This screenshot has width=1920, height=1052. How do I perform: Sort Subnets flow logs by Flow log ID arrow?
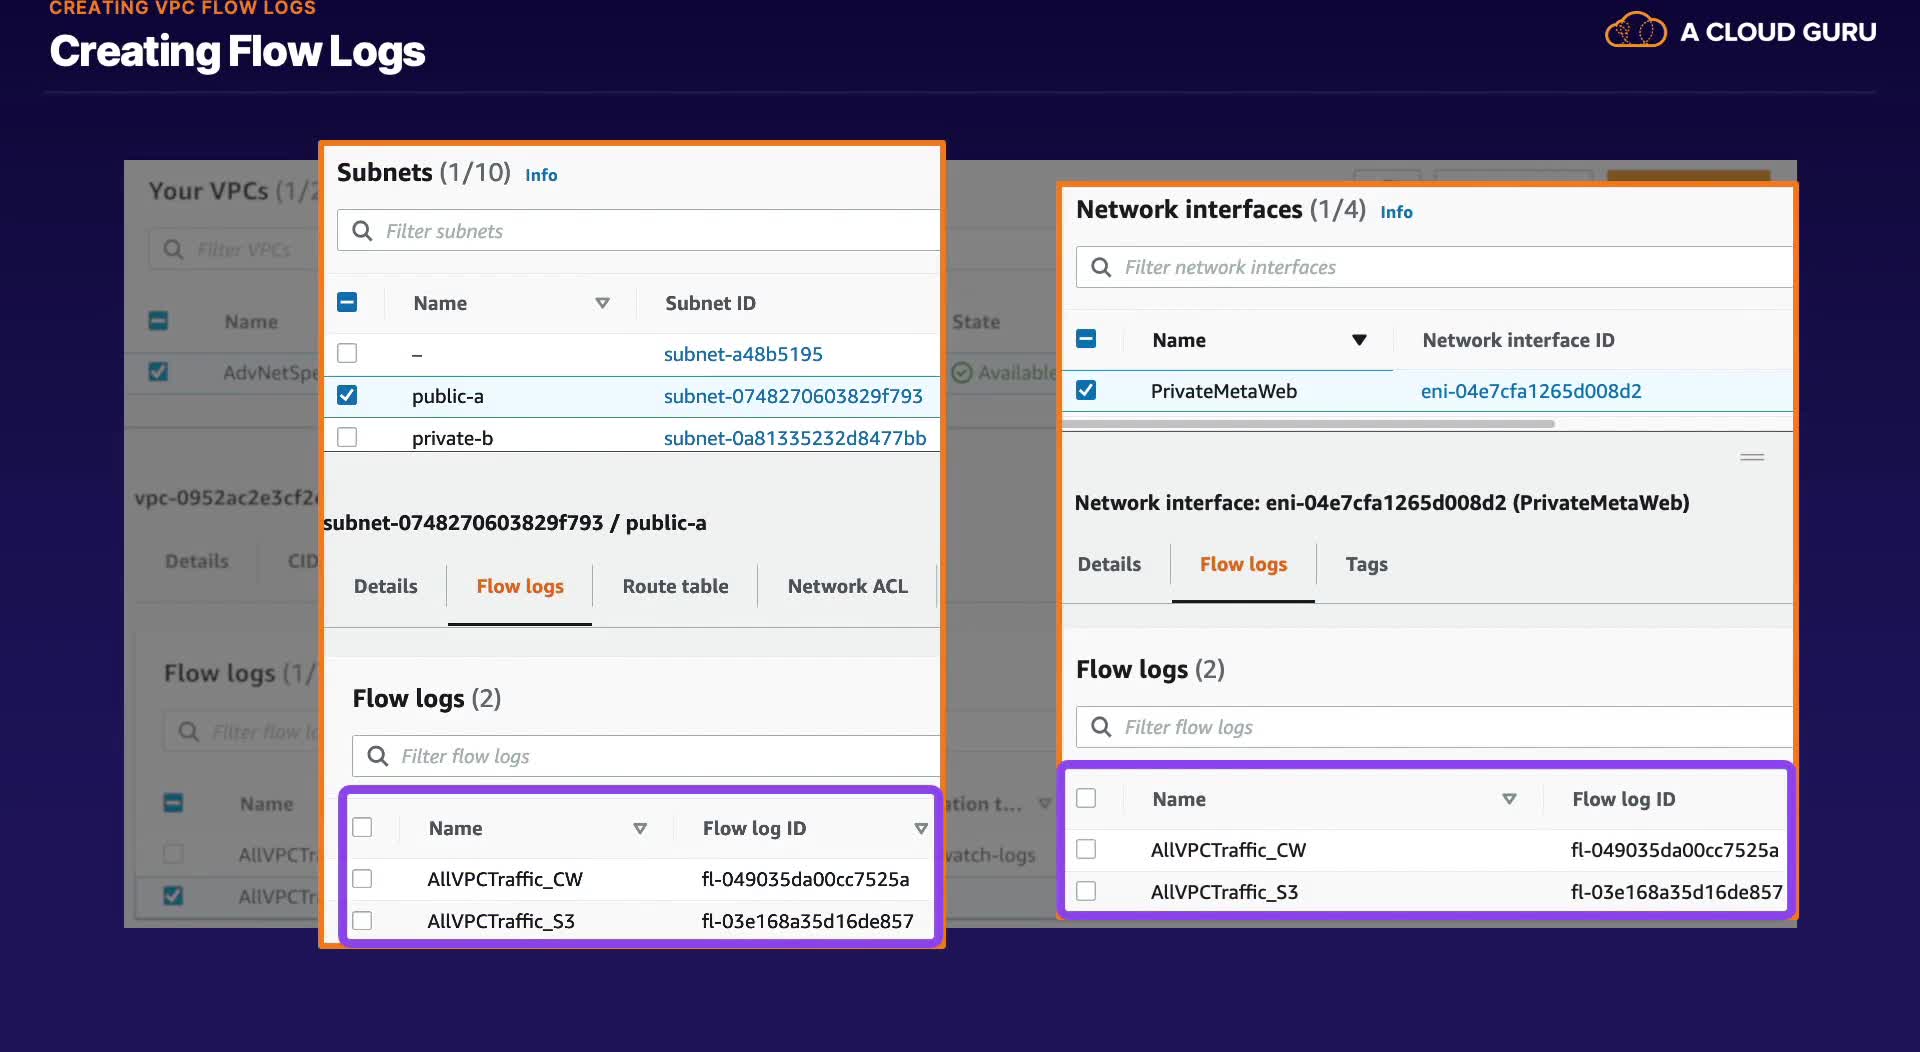(x=921, y=828)
